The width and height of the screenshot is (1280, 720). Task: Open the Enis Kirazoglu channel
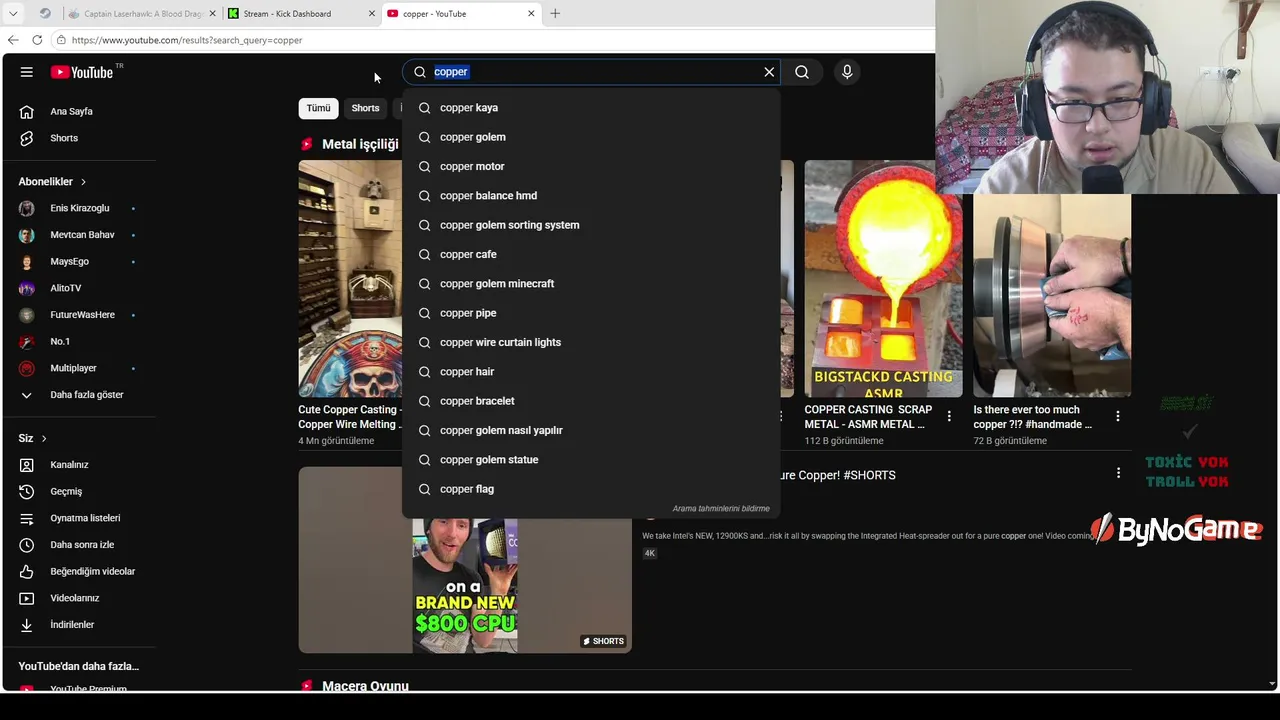(78, 208)
